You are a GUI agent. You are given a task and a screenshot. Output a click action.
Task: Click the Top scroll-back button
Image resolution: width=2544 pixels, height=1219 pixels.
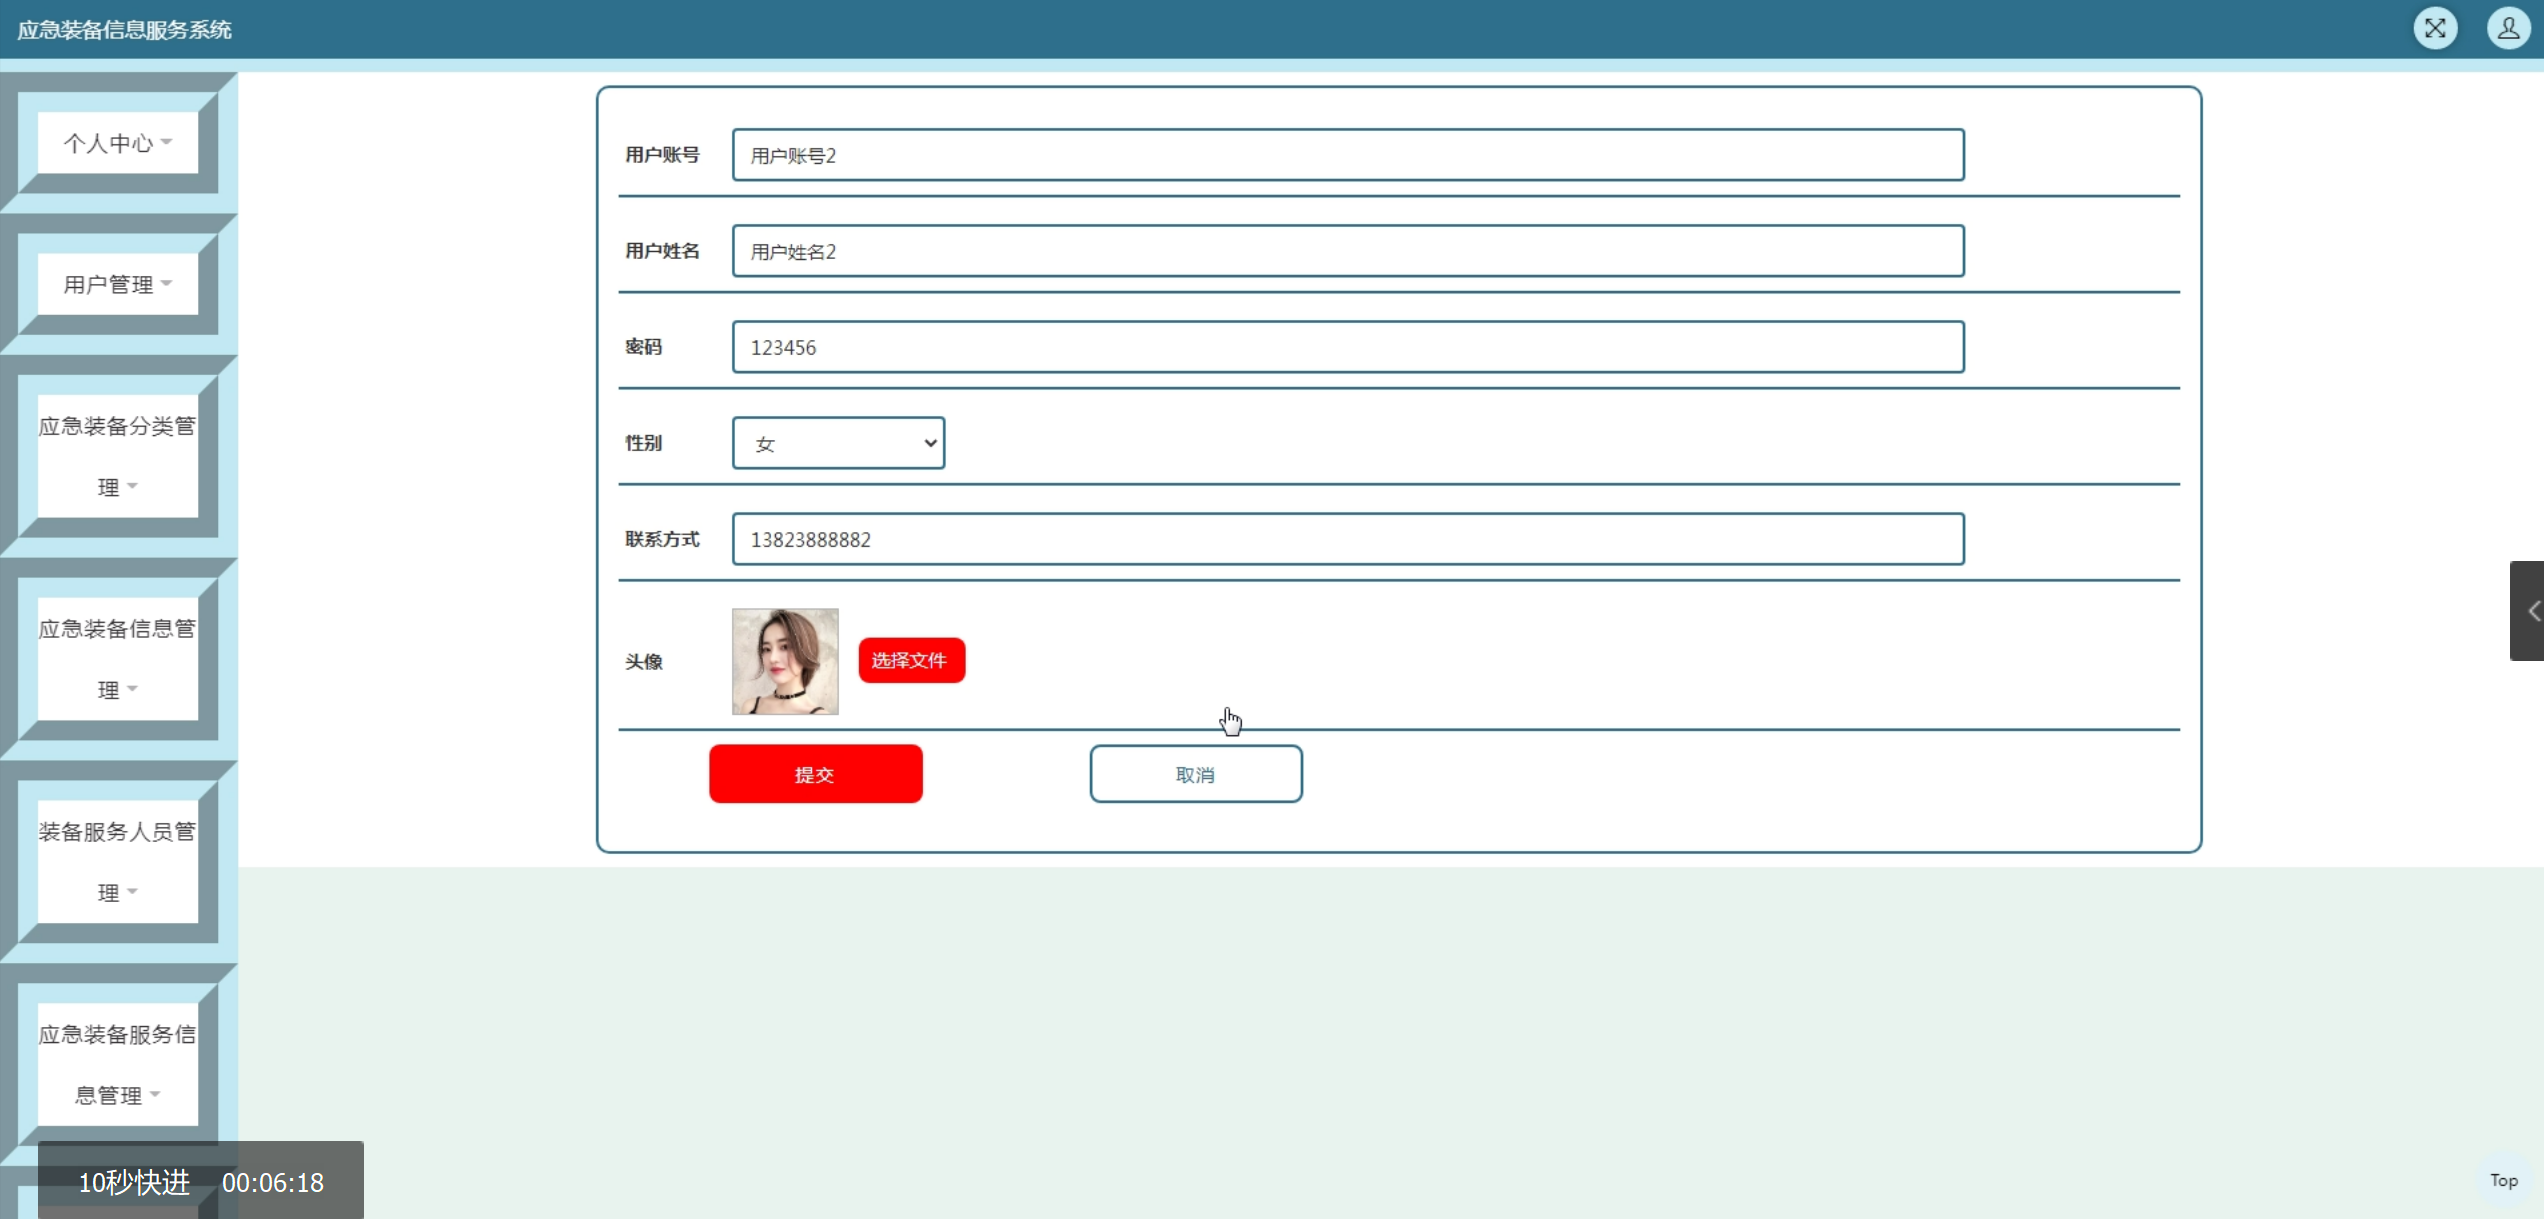tap(2503, 1180)
